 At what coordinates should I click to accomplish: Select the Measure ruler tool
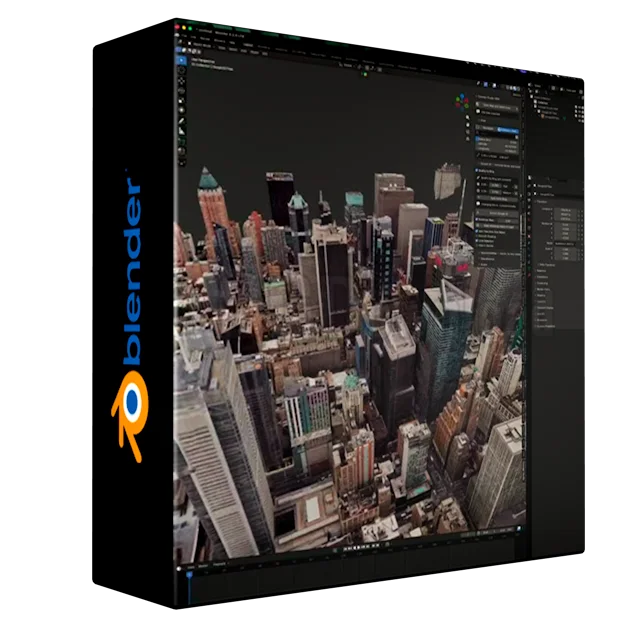pyautogui.click(x=182, y=131)
